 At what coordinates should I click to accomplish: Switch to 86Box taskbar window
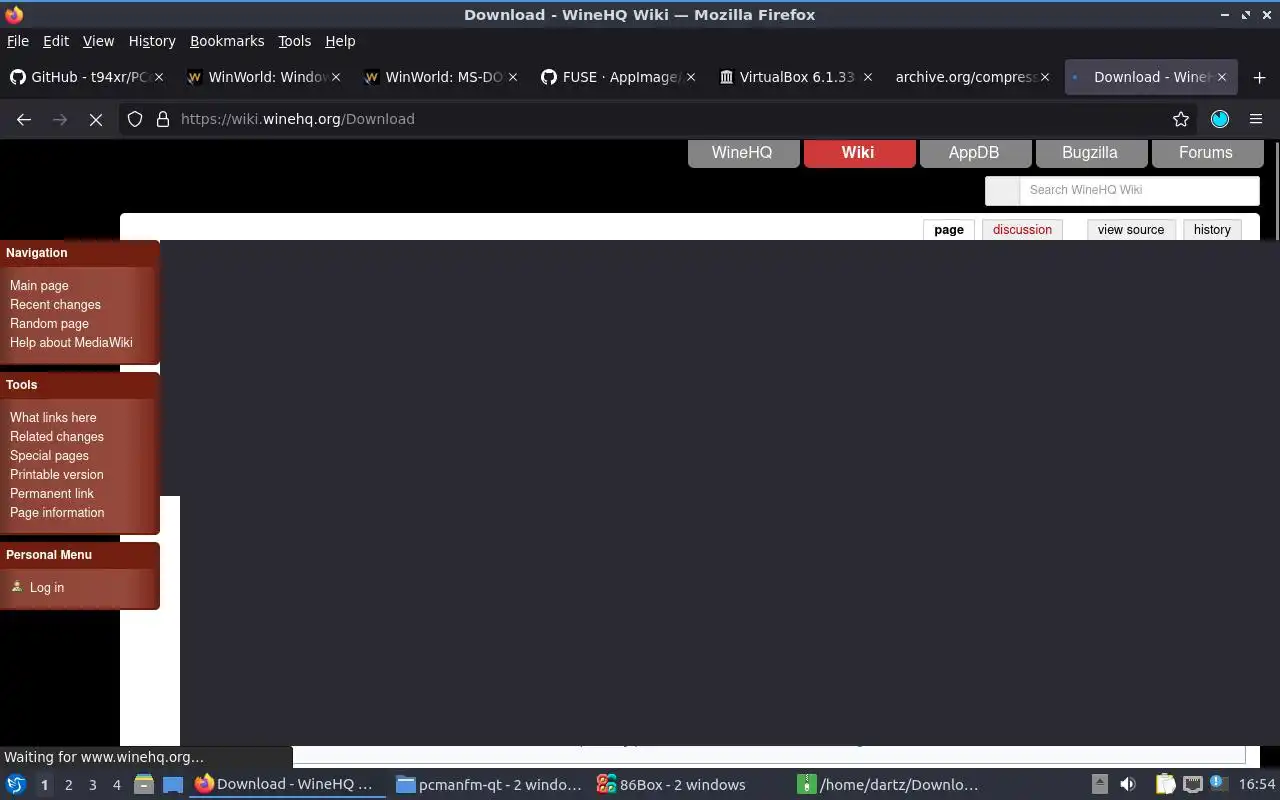[x=689, y=785]
